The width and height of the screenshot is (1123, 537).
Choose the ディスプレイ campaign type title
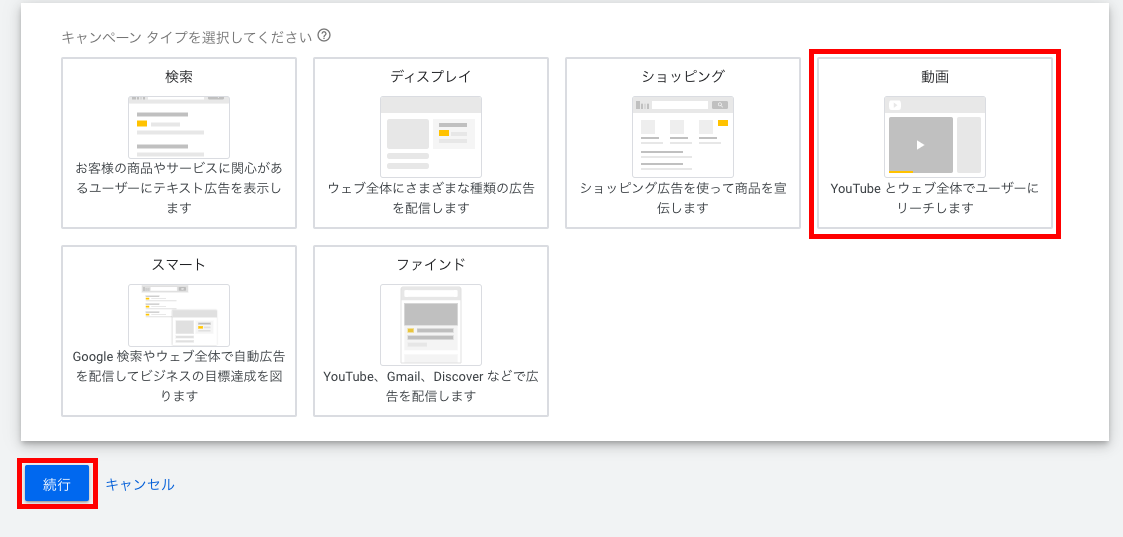point(431,77)
